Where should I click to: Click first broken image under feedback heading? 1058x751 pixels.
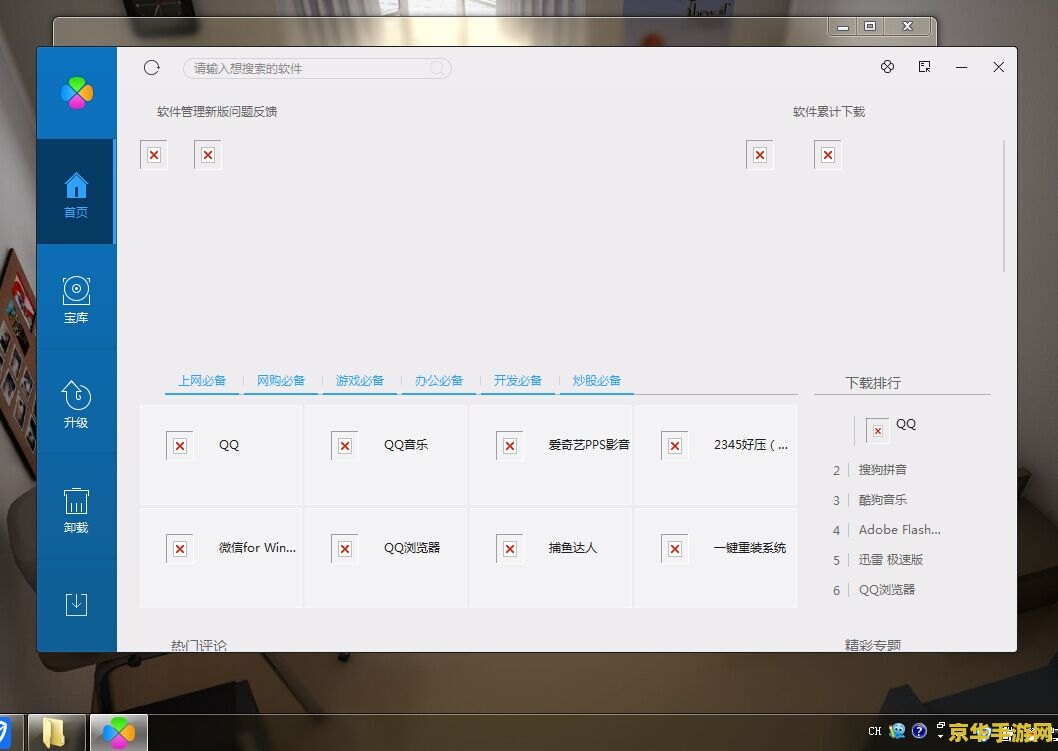154,155
